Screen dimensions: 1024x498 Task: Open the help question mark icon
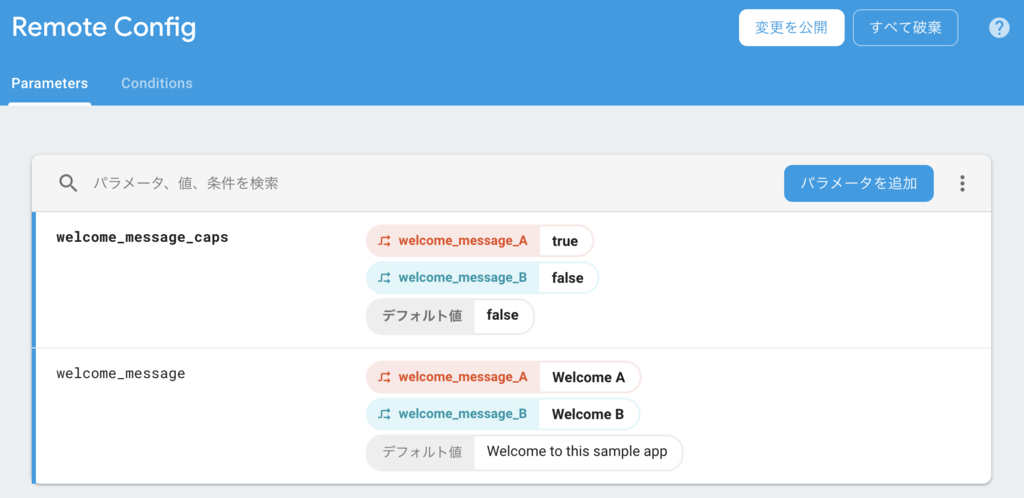point(999,27)
